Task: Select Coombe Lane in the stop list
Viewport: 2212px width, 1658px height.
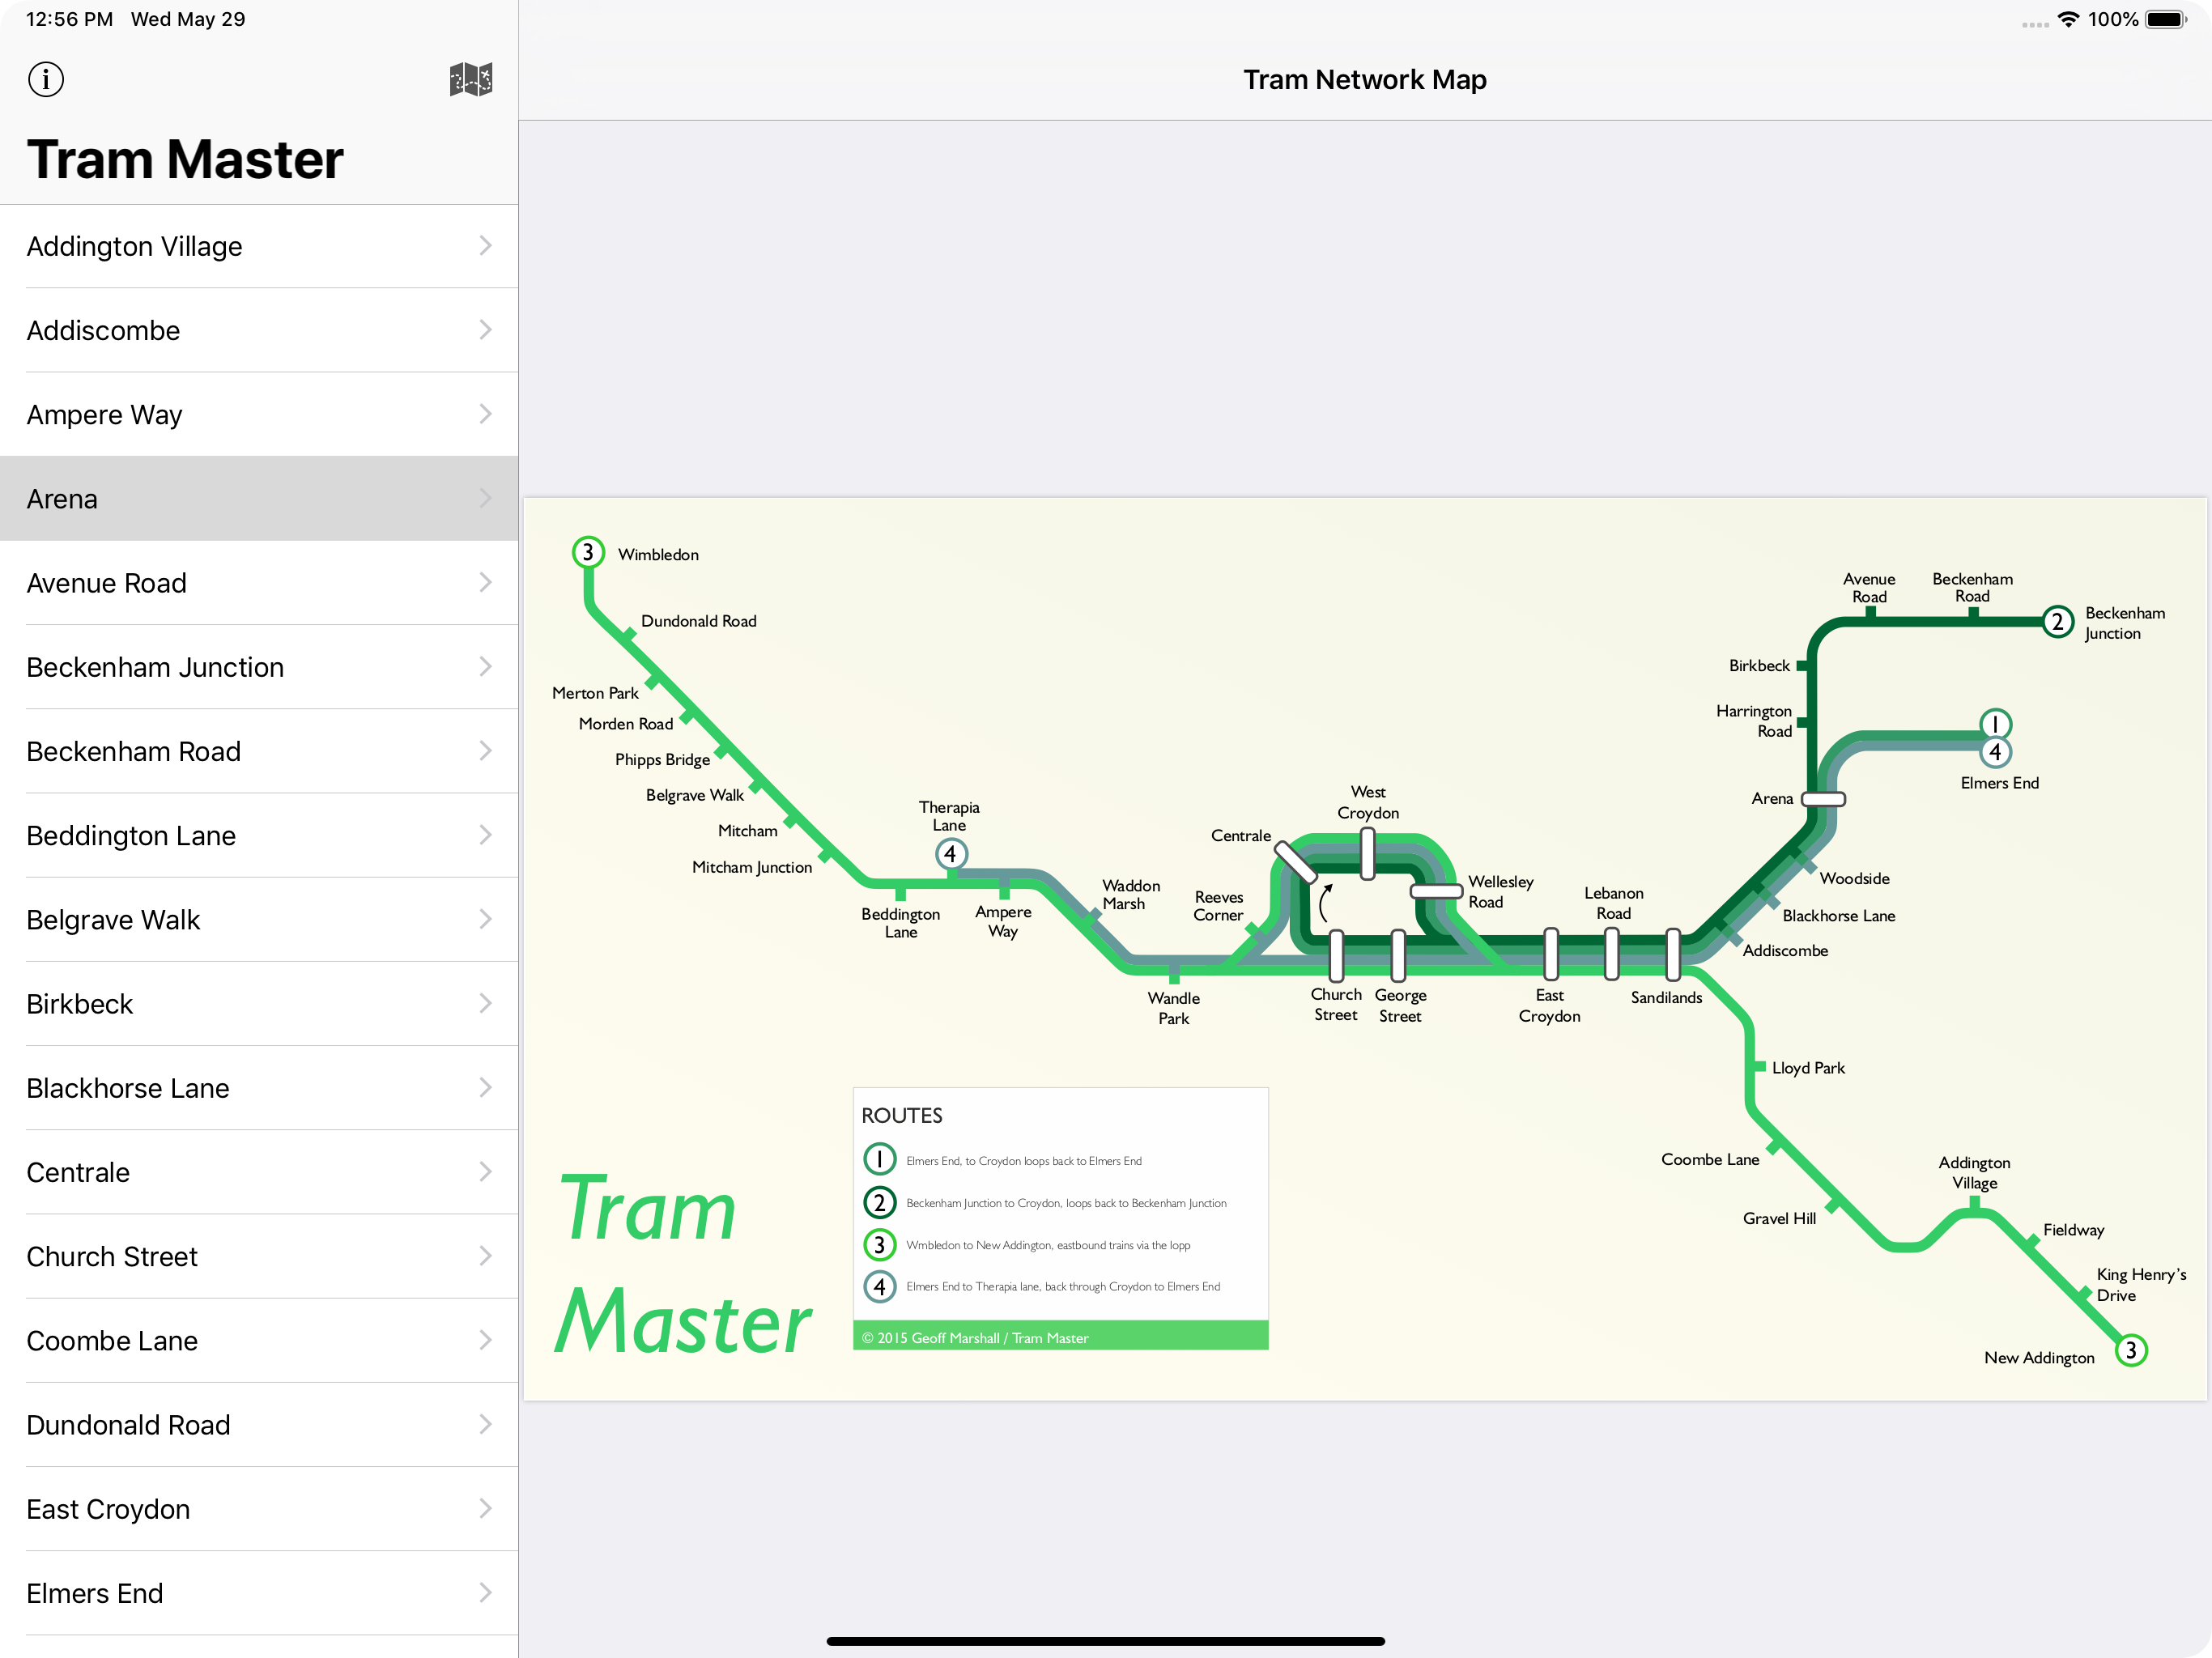Action: click(x=259, y=1341)
